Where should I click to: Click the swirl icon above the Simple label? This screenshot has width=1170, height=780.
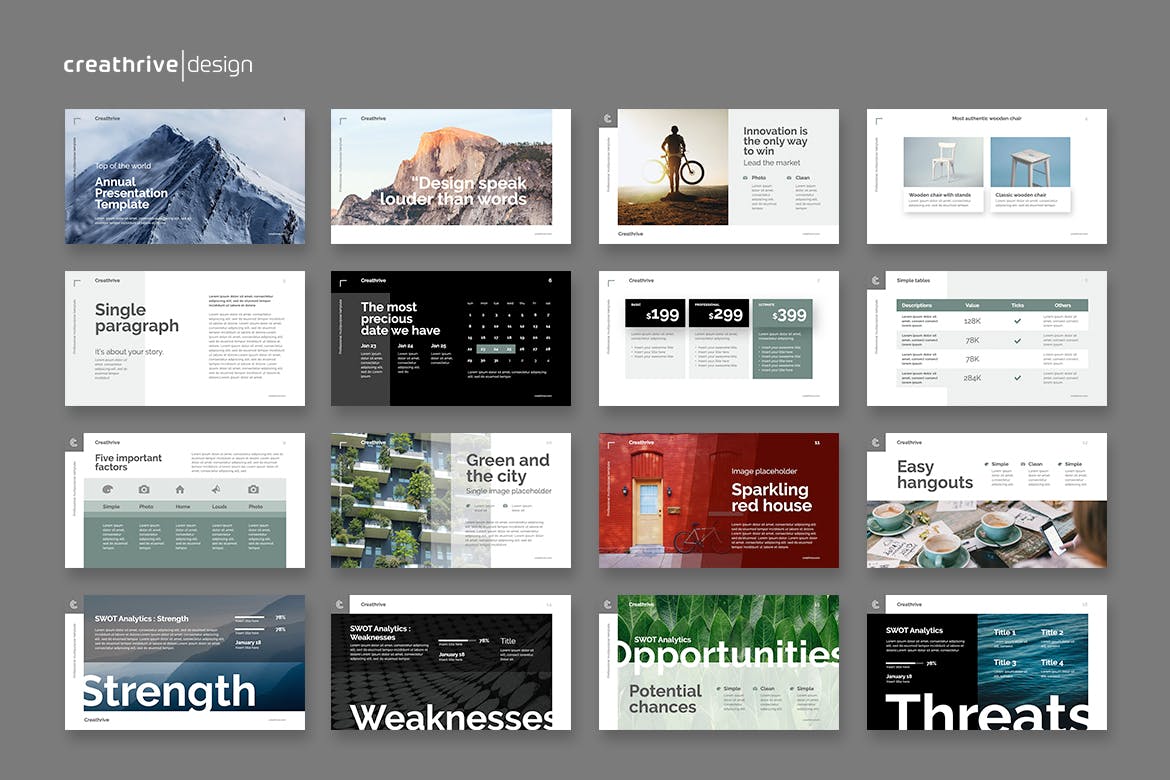[x=109, y=489]
